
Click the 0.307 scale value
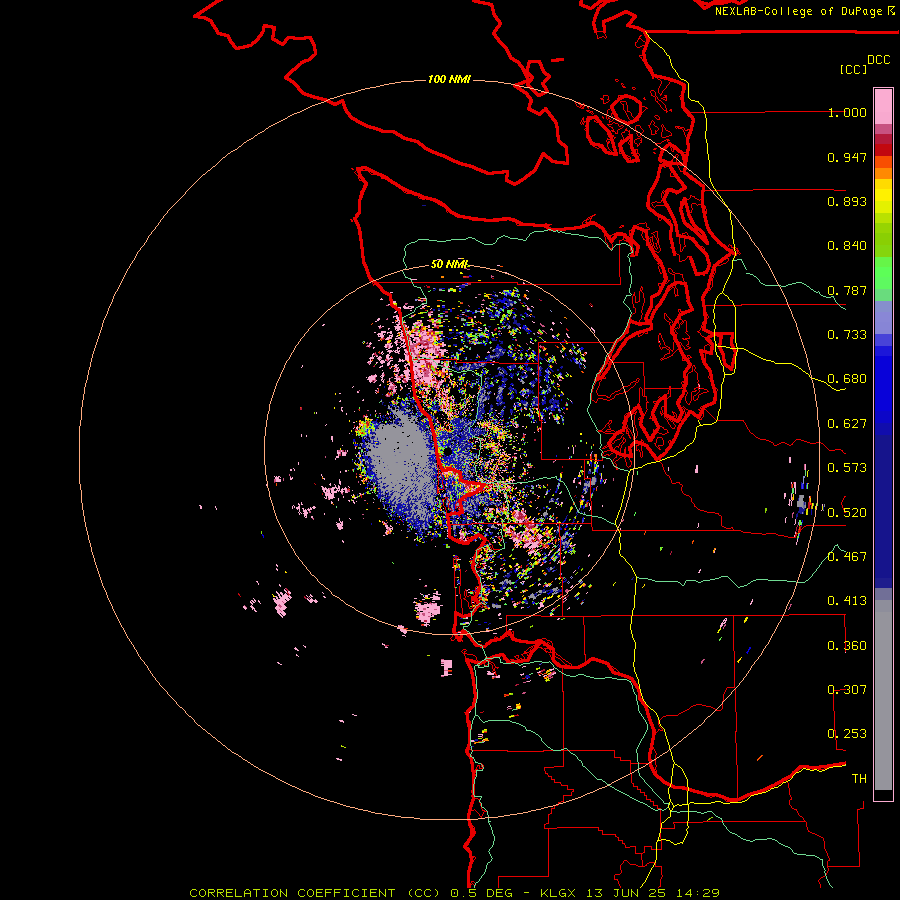(x=847, y=690)
